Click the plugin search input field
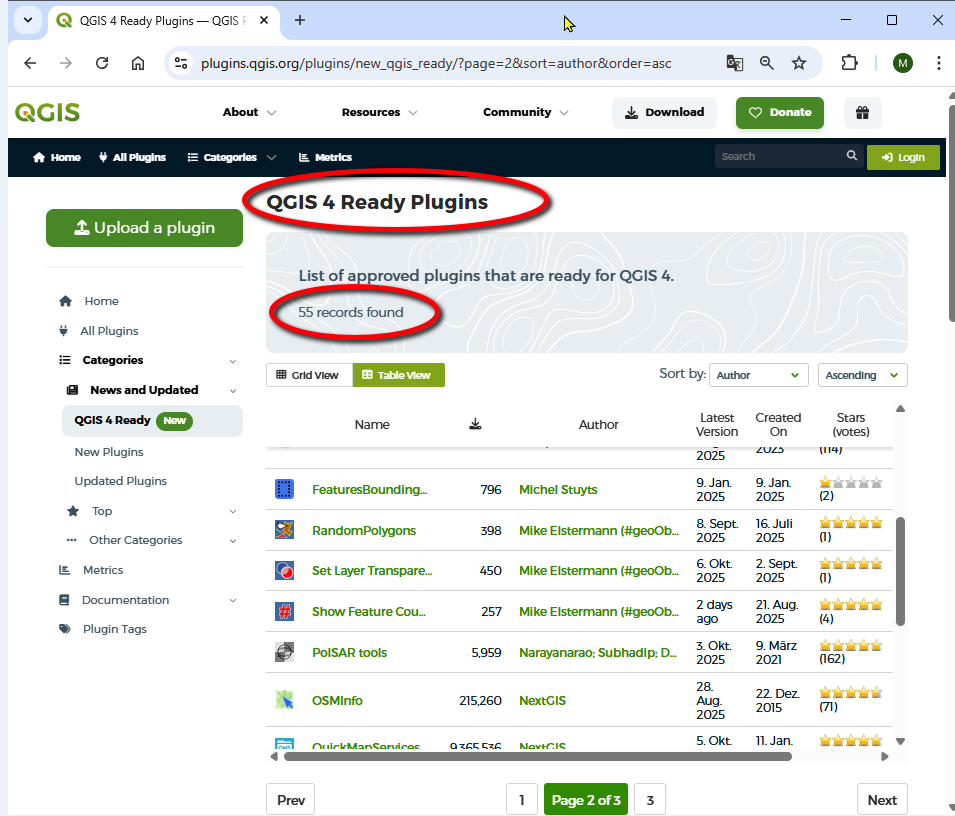The height and width of the screenshot is (816, 955). 778,156
